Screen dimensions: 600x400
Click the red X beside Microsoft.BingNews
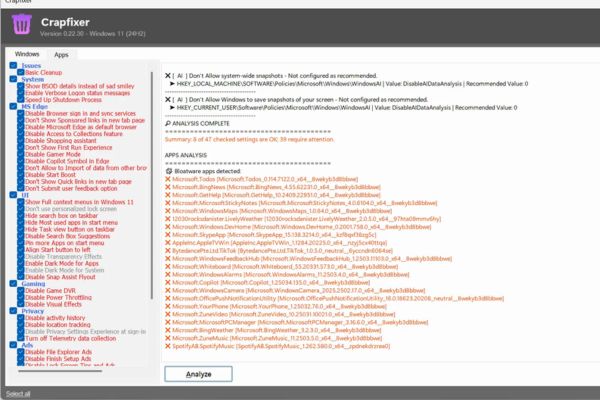tap(168, 187)
